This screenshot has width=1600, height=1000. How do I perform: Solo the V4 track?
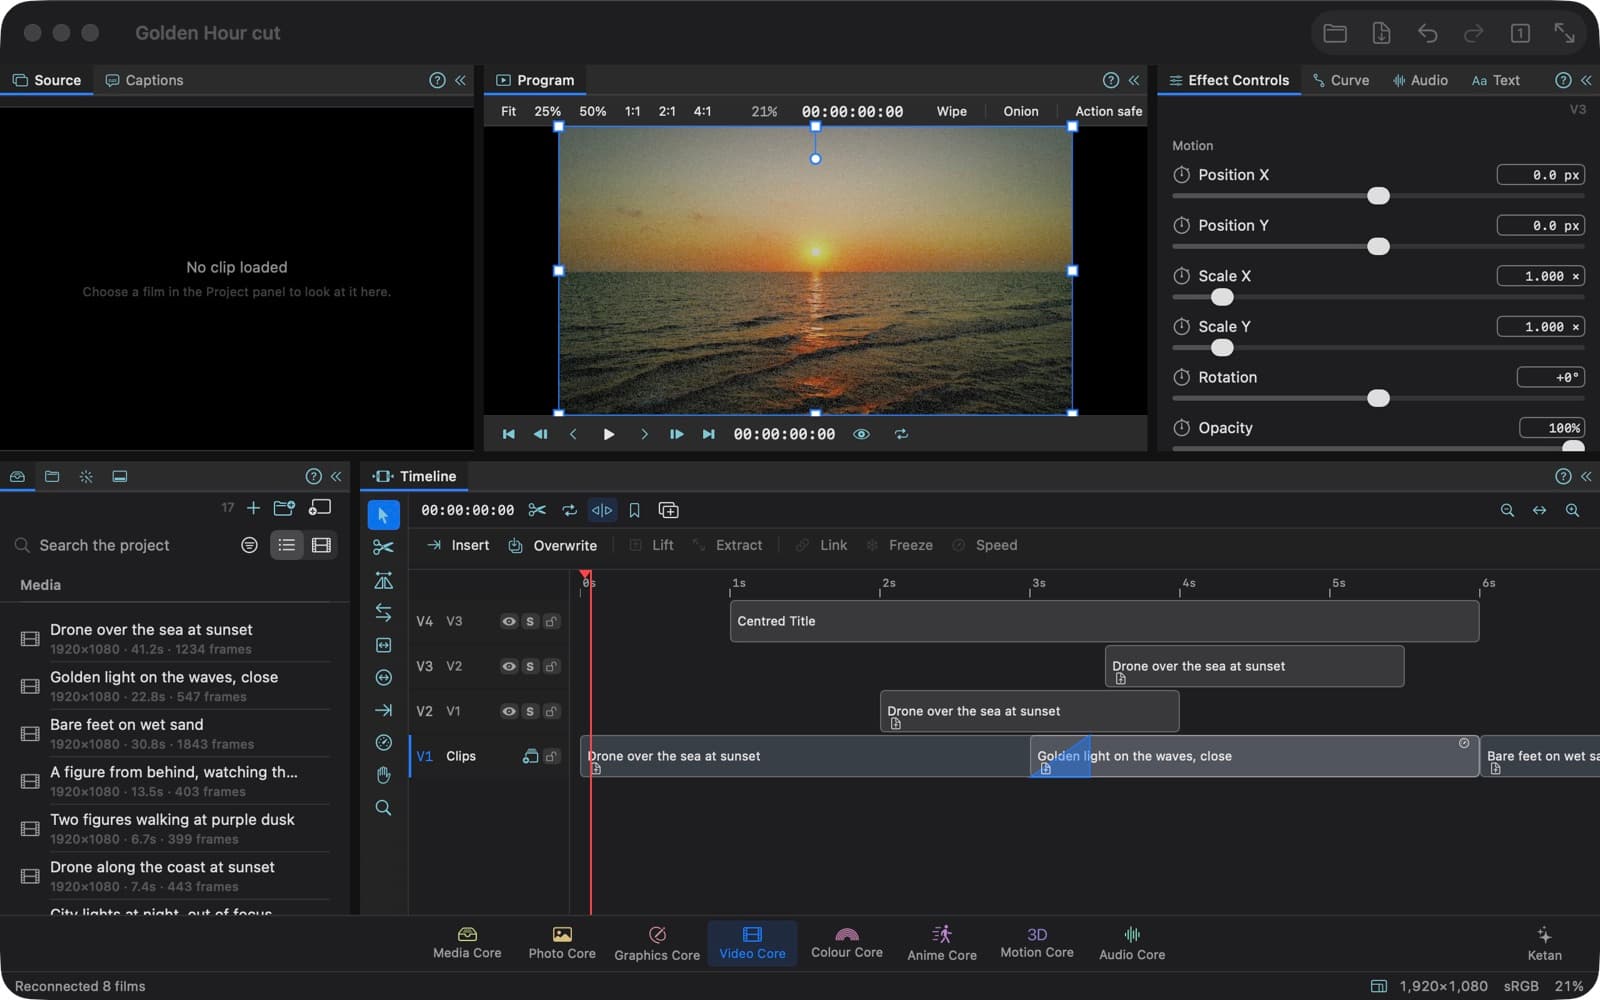(530, 621)
